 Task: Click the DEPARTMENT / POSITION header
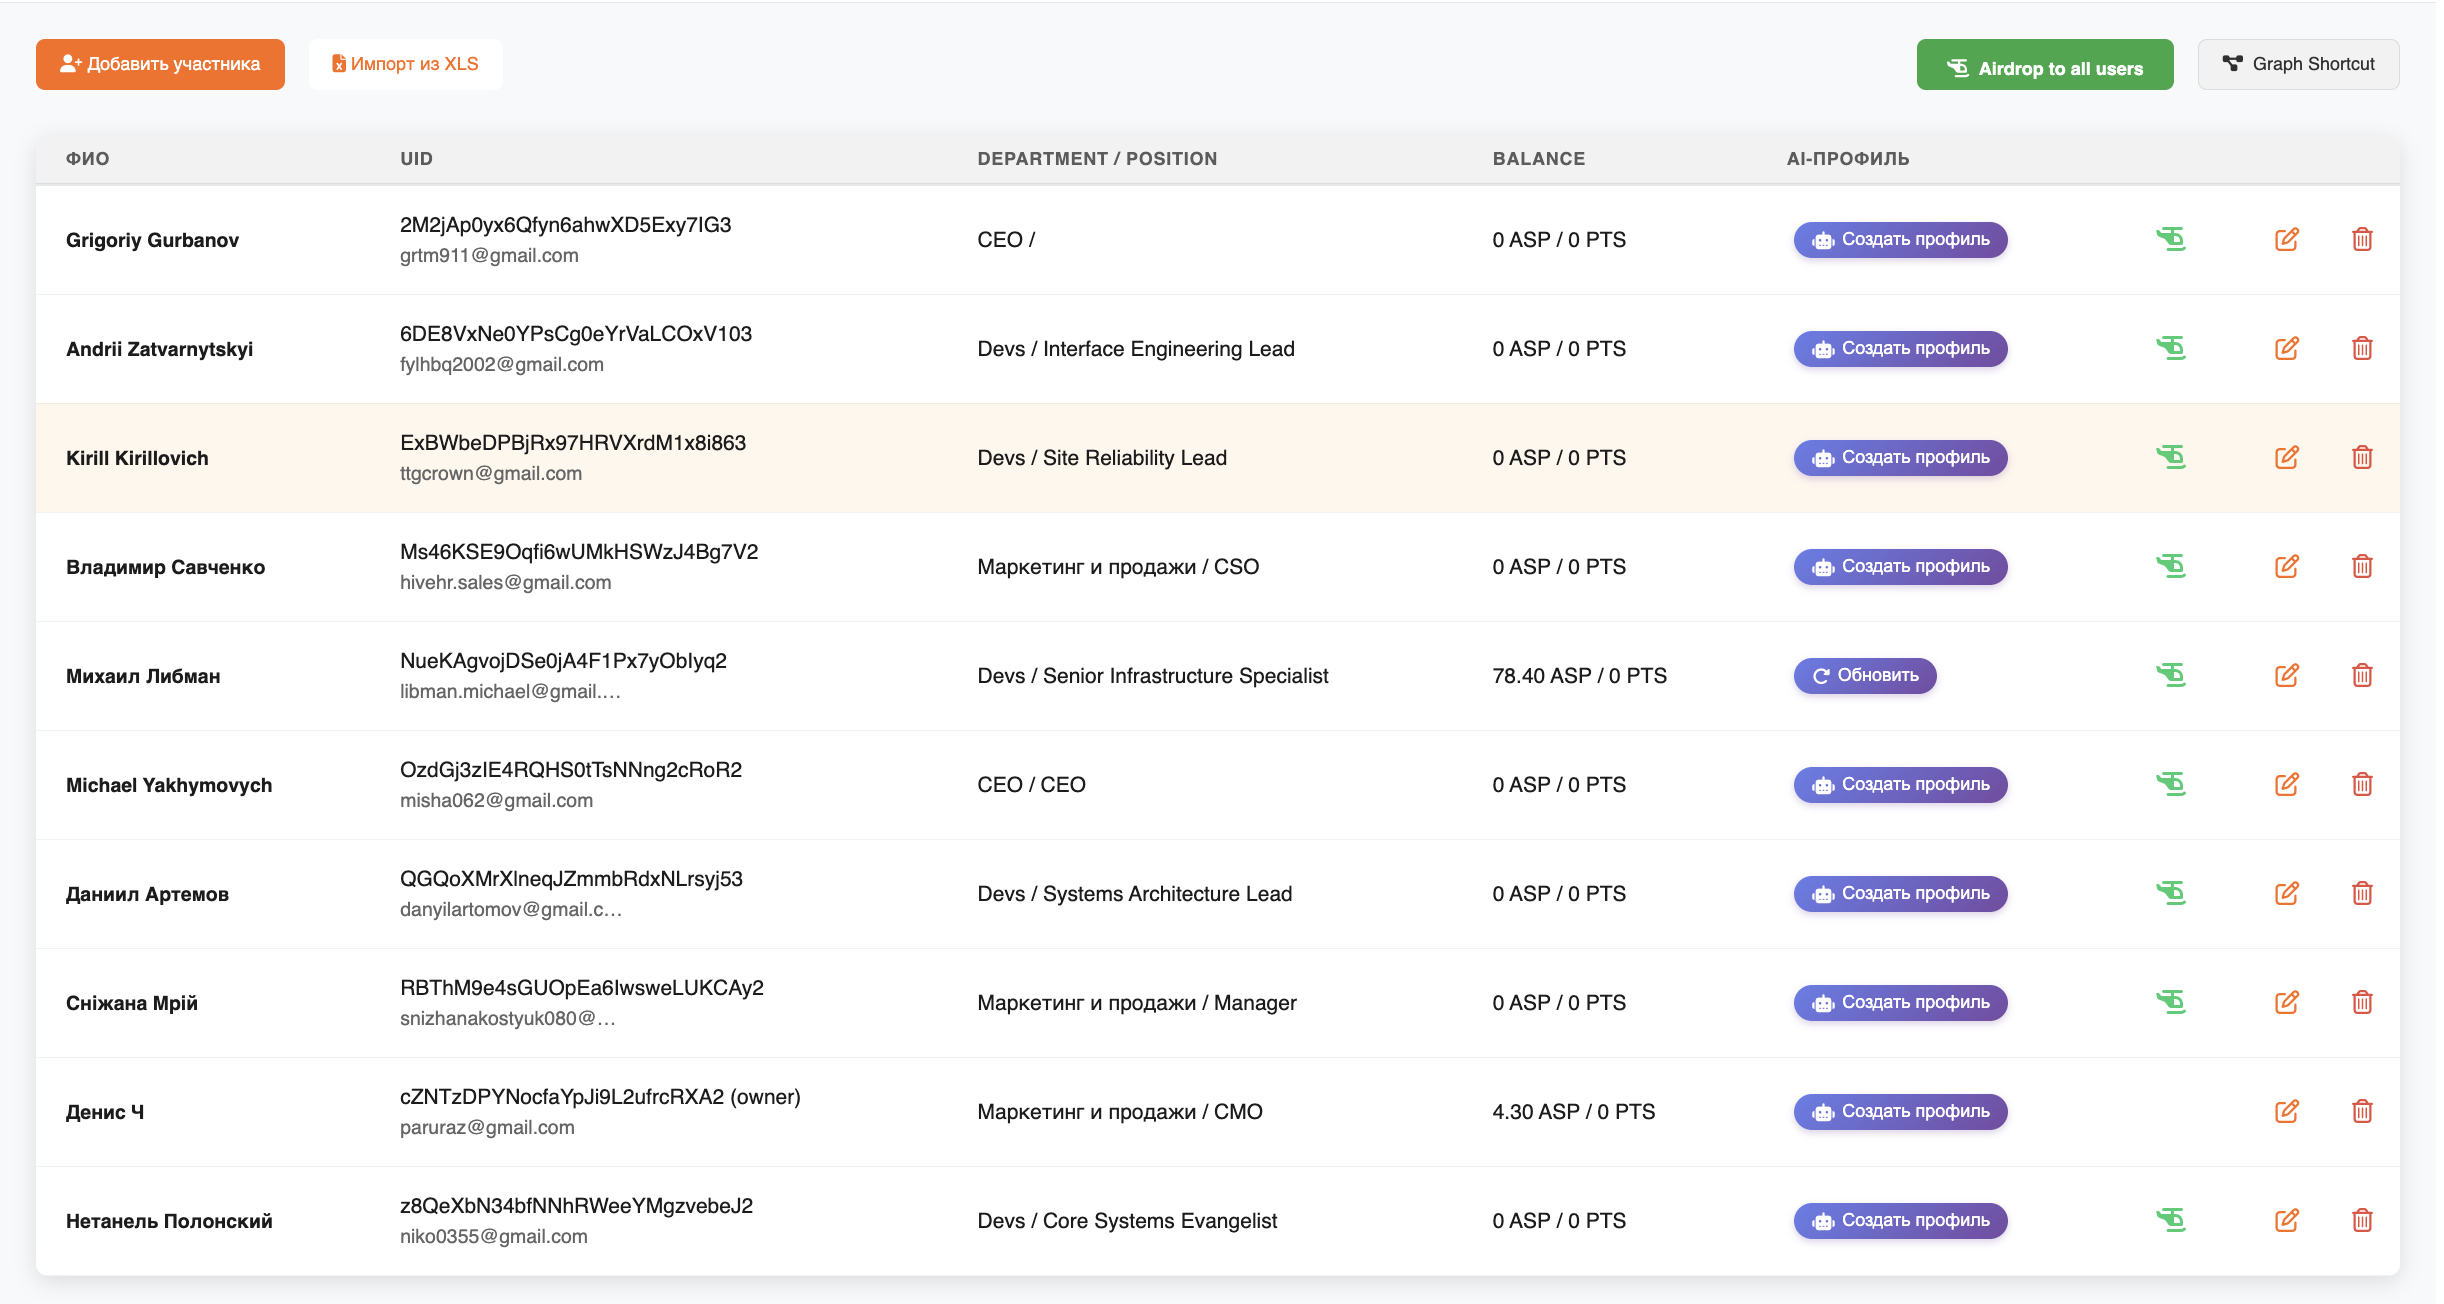tap(1097, 158)
